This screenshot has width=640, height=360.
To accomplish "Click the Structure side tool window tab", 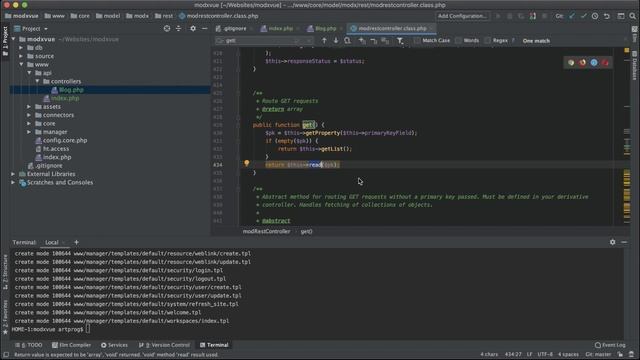I will pyautogui.click(x=5, y=271).
